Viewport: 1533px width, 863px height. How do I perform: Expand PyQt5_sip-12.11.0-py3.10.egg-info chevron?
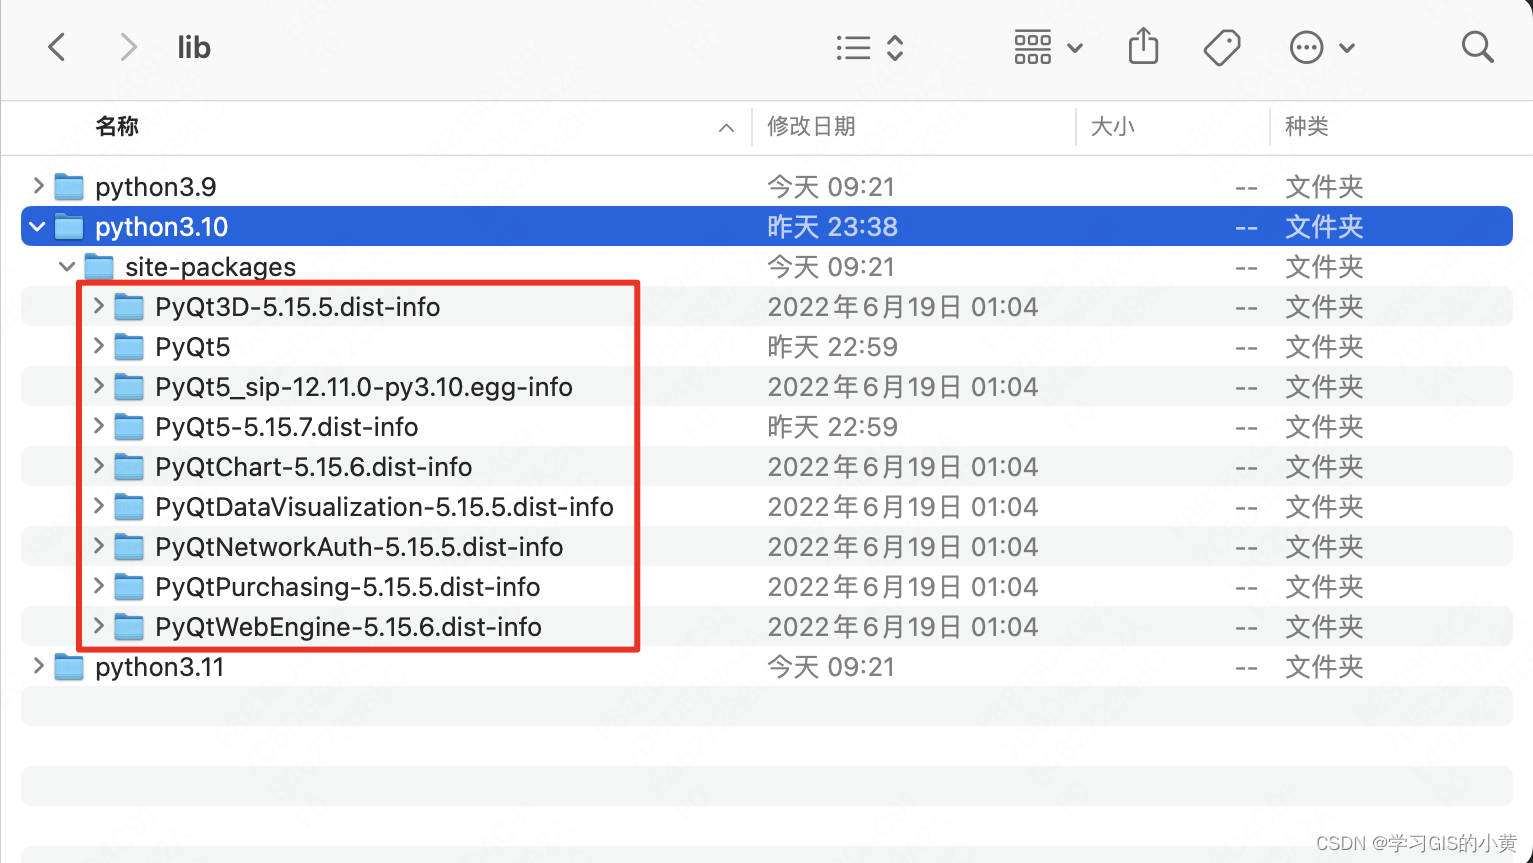(98, 386)
